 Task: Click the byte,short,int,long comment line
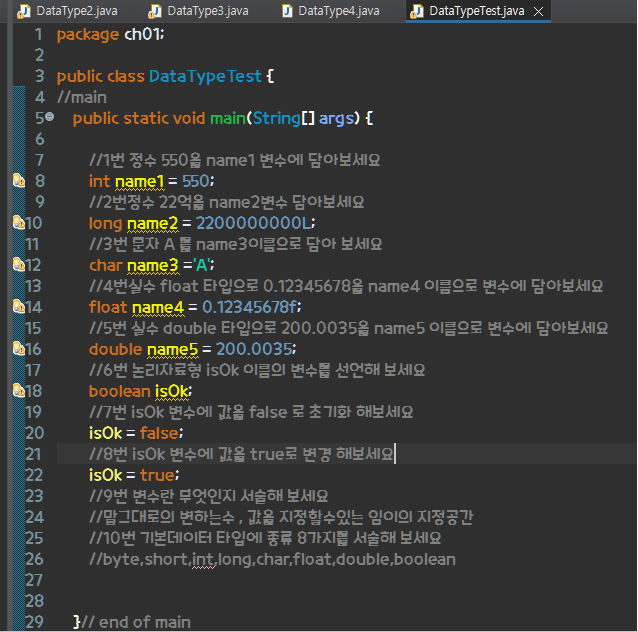pyautogui.click(x=272, y=560)
